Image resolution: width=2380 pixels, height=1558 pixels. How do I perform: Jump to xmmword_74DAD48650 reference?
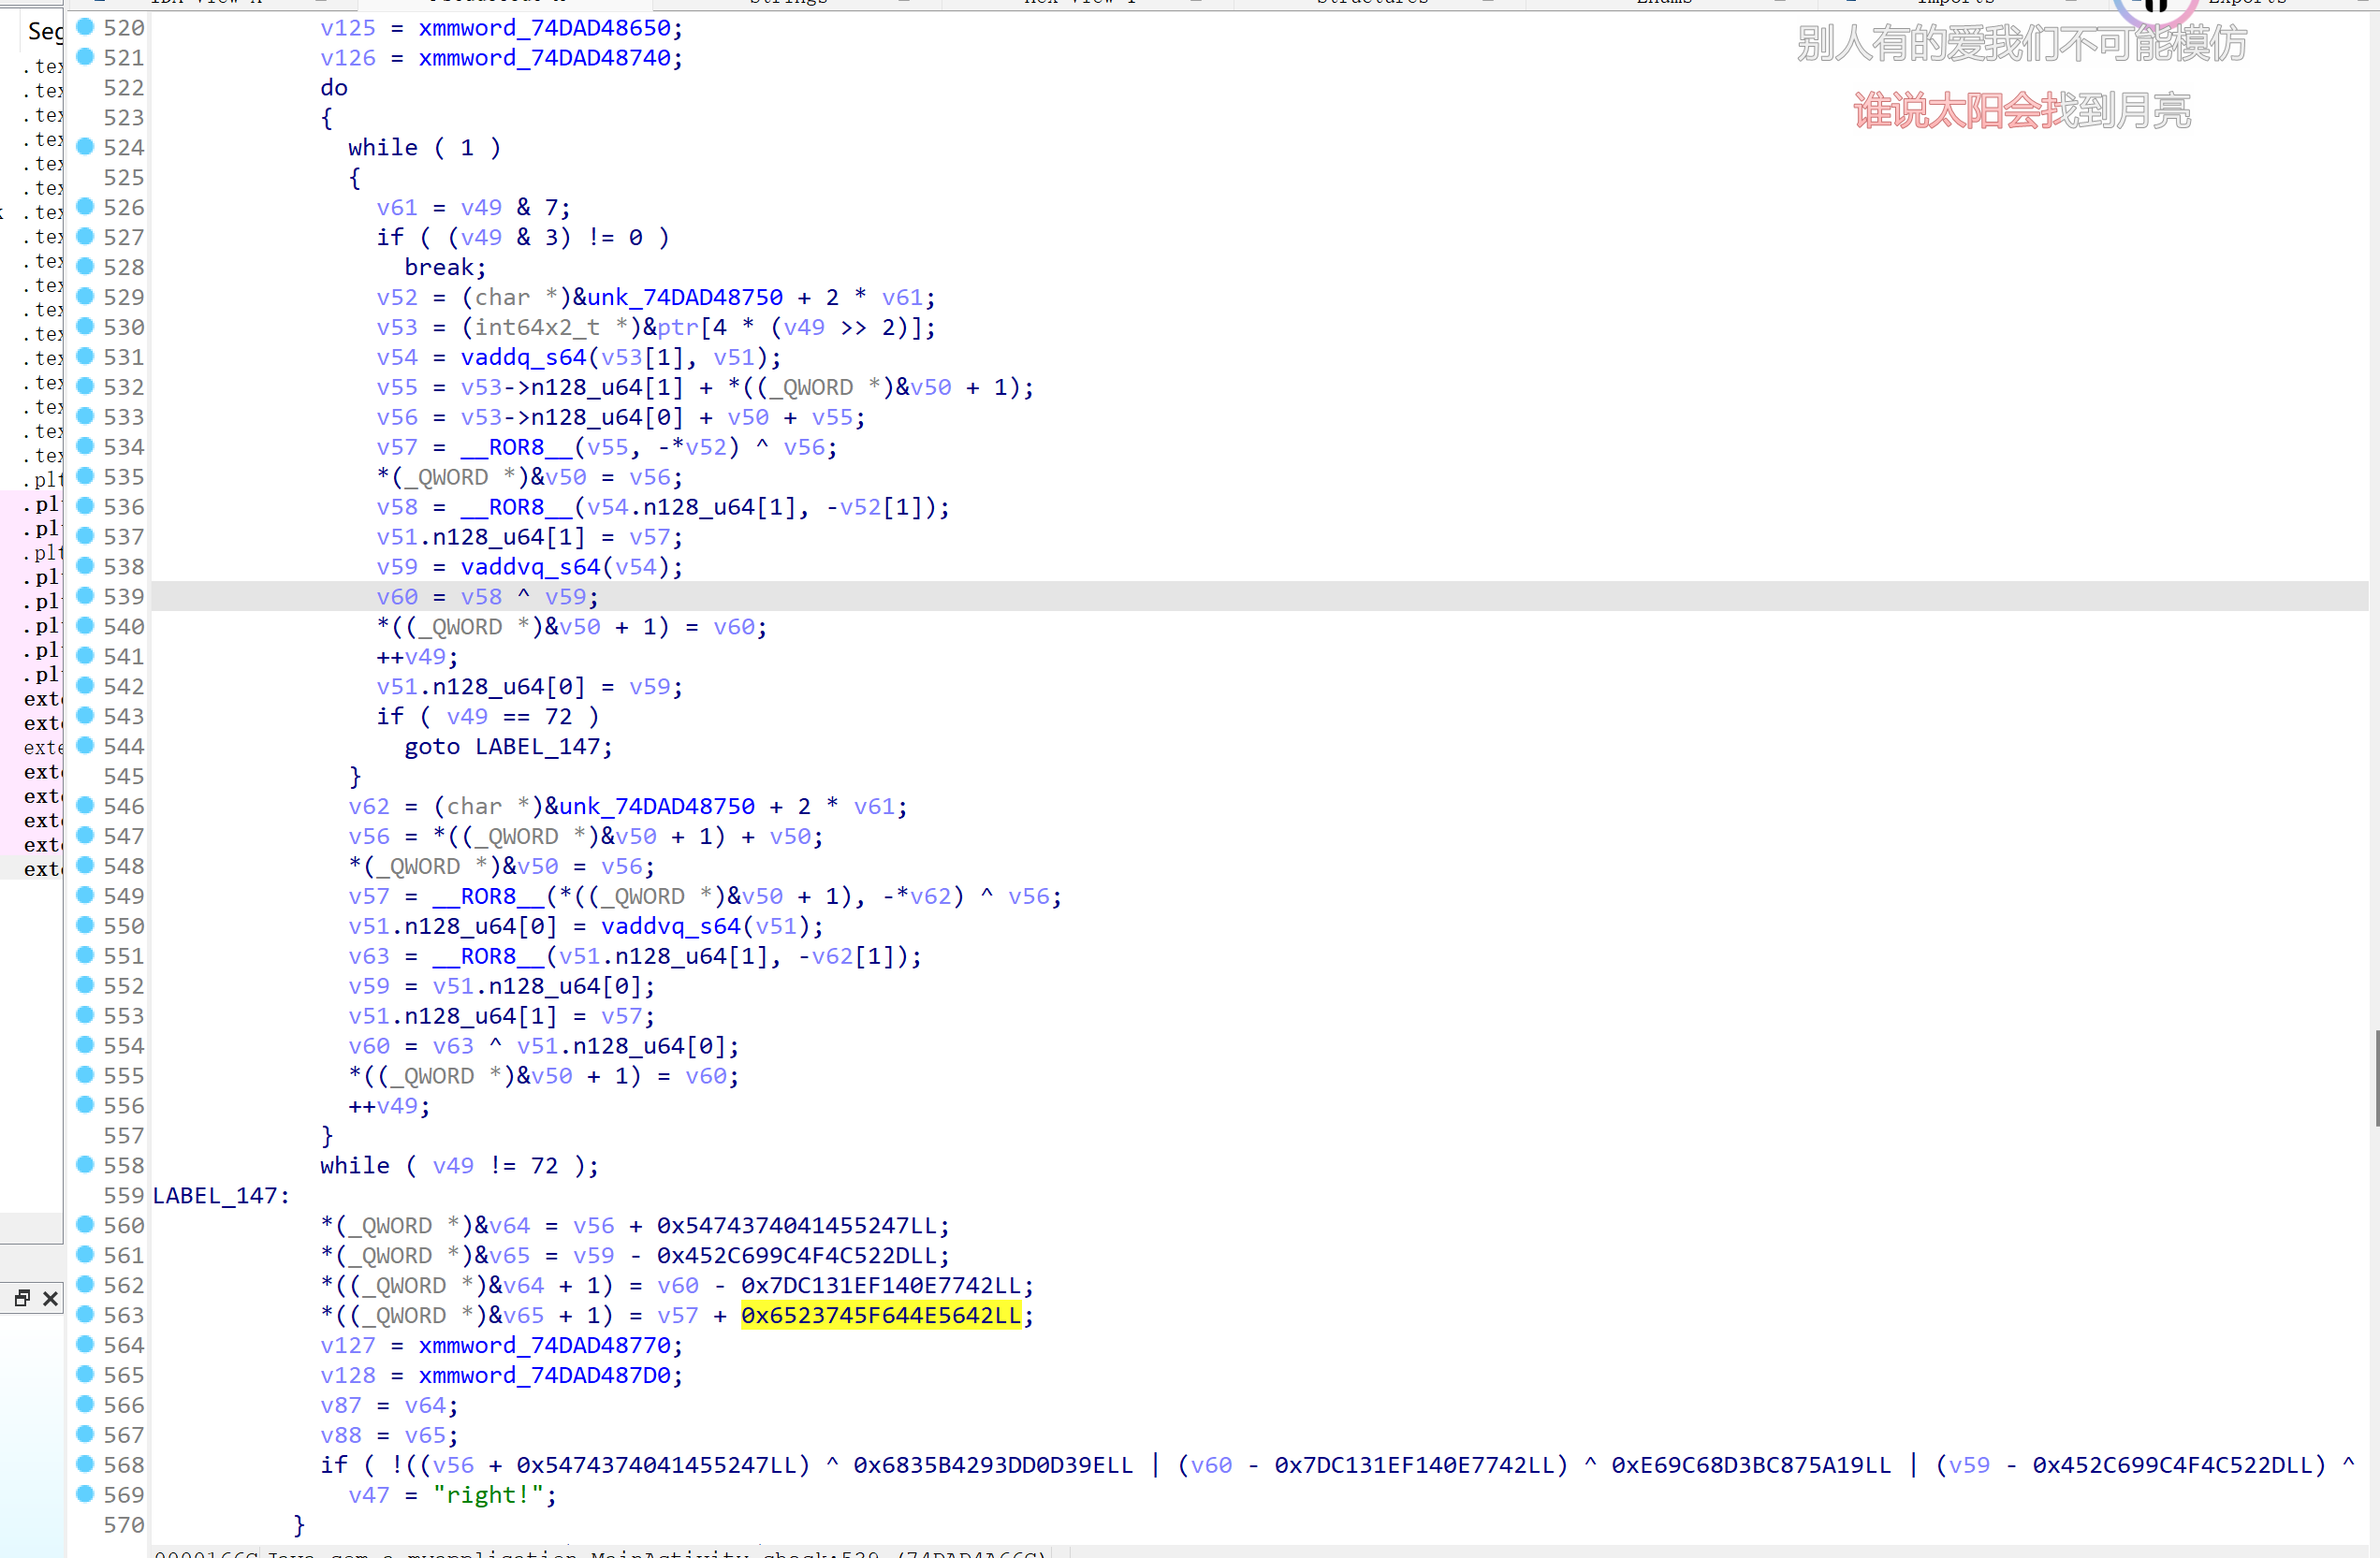coord(544,28)
